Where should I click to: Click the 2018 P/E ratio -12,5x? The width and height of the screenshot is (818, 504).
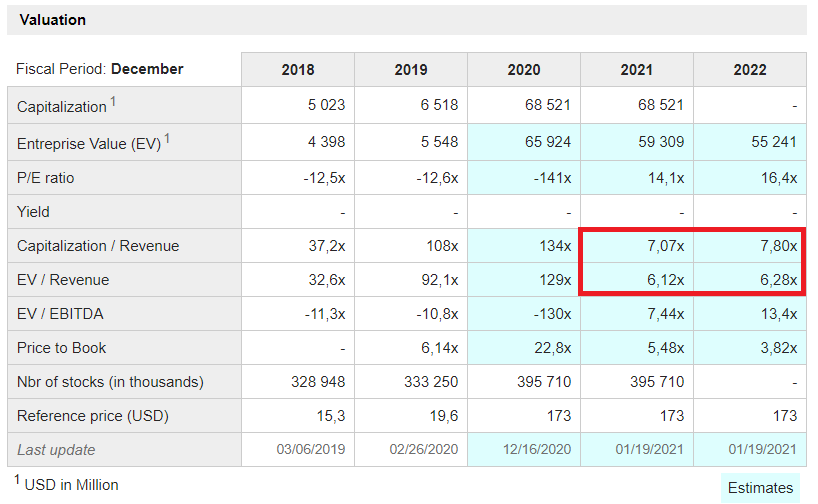(324, 178)
